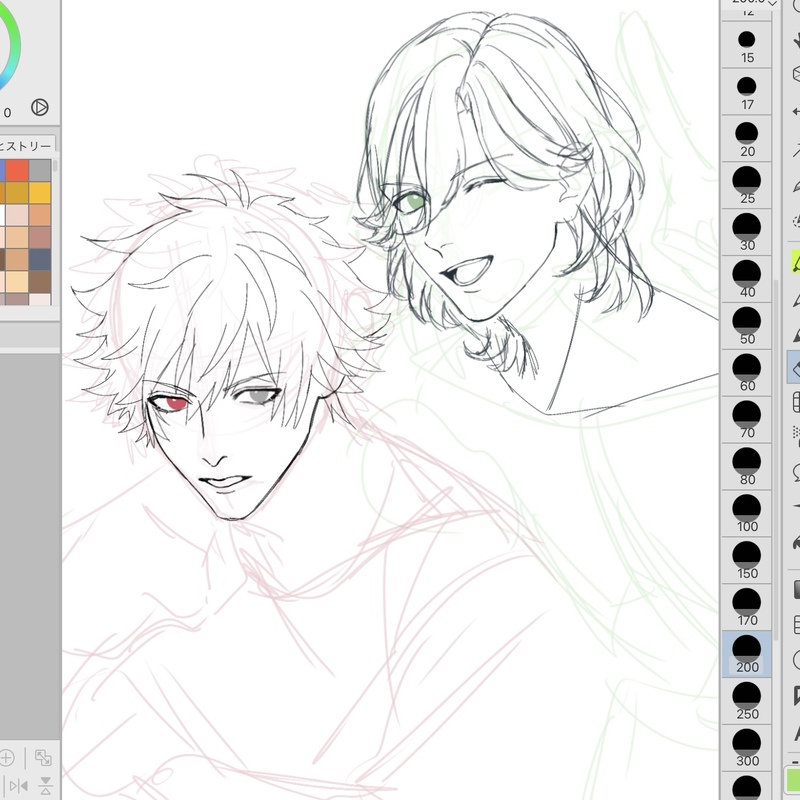Set brush size preset to 15
Image resolution: width=800 pixels, height=800 pixels.
tap(746, 45)
